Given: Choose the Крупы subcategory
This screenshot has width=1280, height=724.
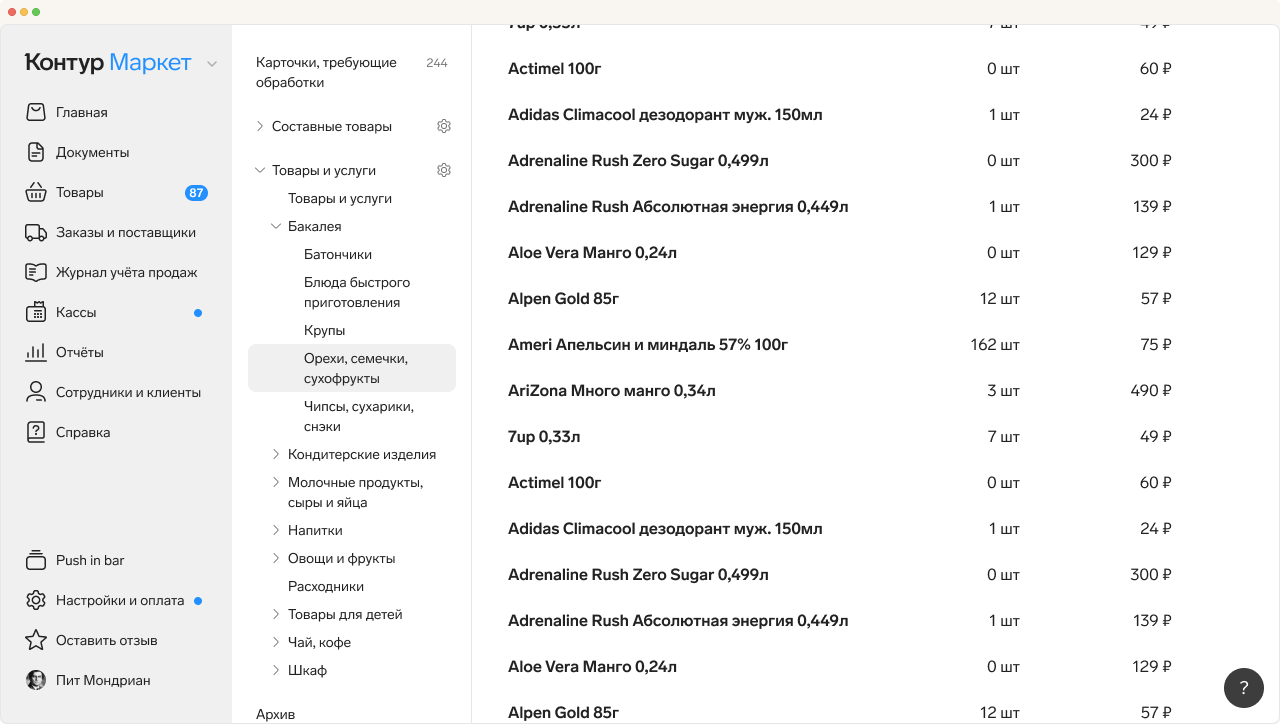Looking at the screenshot, I should (325, 330).
